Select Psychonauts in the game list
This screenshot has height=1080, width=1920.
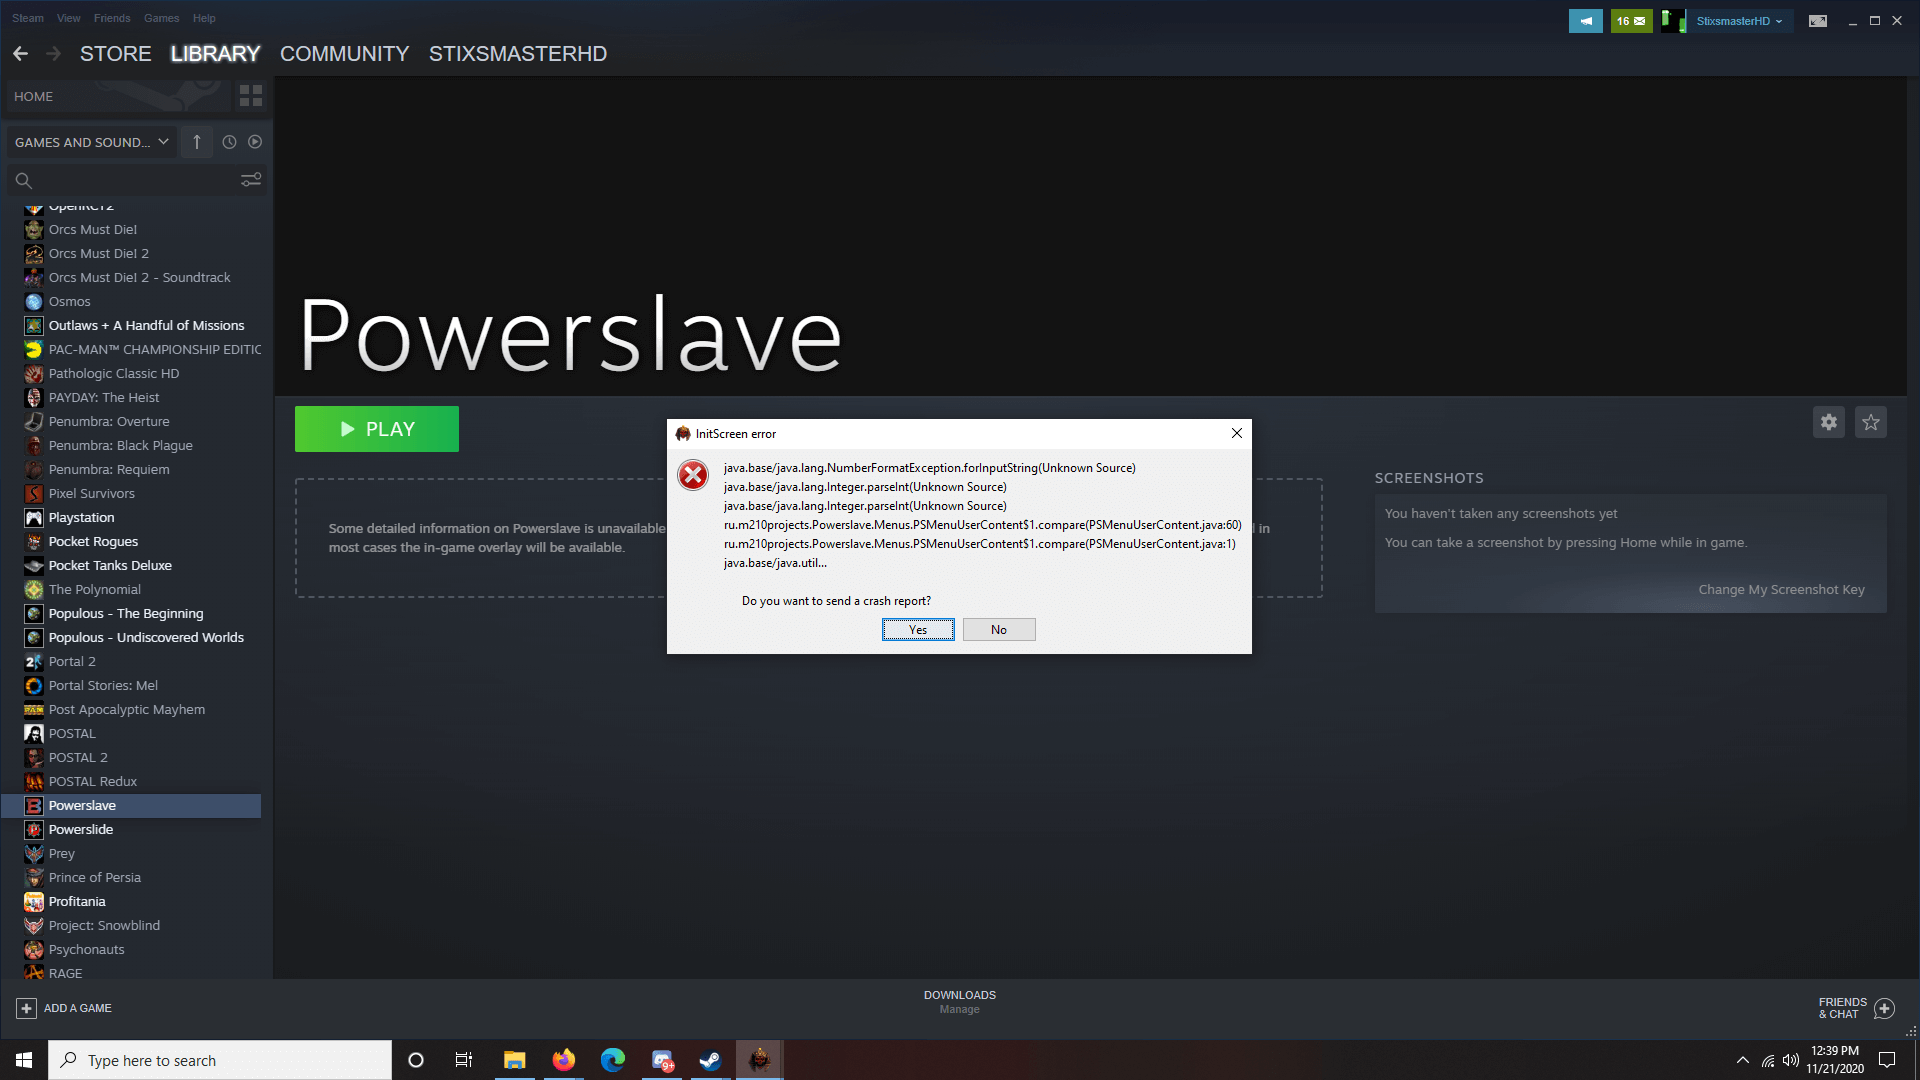(x=132, y=949)
